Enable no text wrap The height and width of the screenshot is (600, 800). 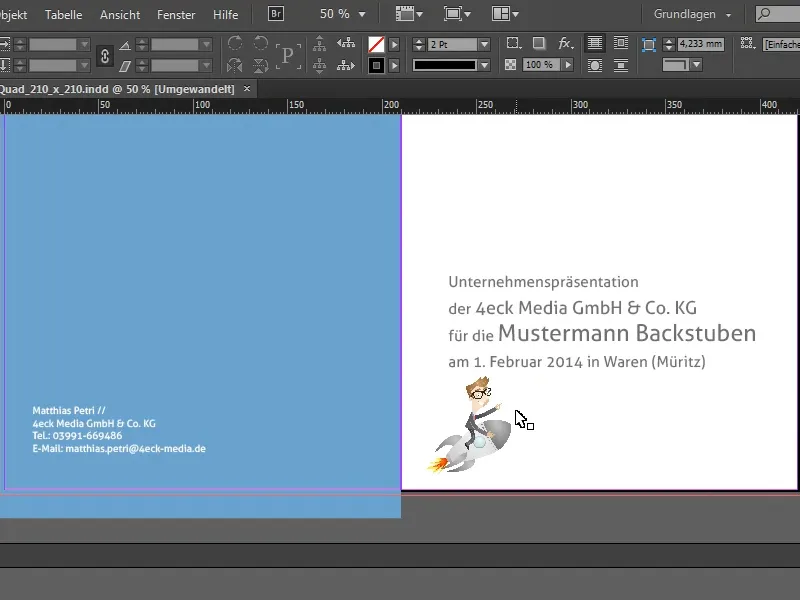pyautogui.click(x=594, y=43)
